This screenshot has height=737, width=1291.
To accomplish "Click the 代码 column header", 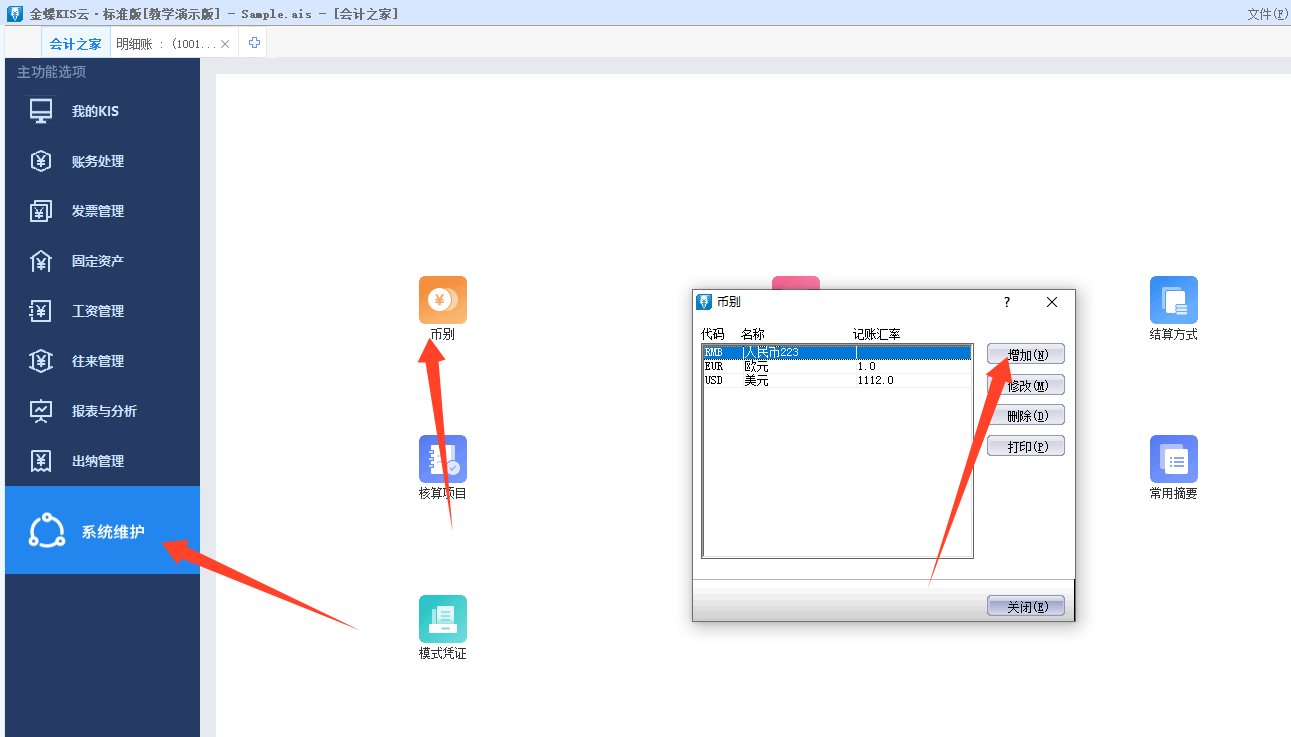I will (713, 334).
